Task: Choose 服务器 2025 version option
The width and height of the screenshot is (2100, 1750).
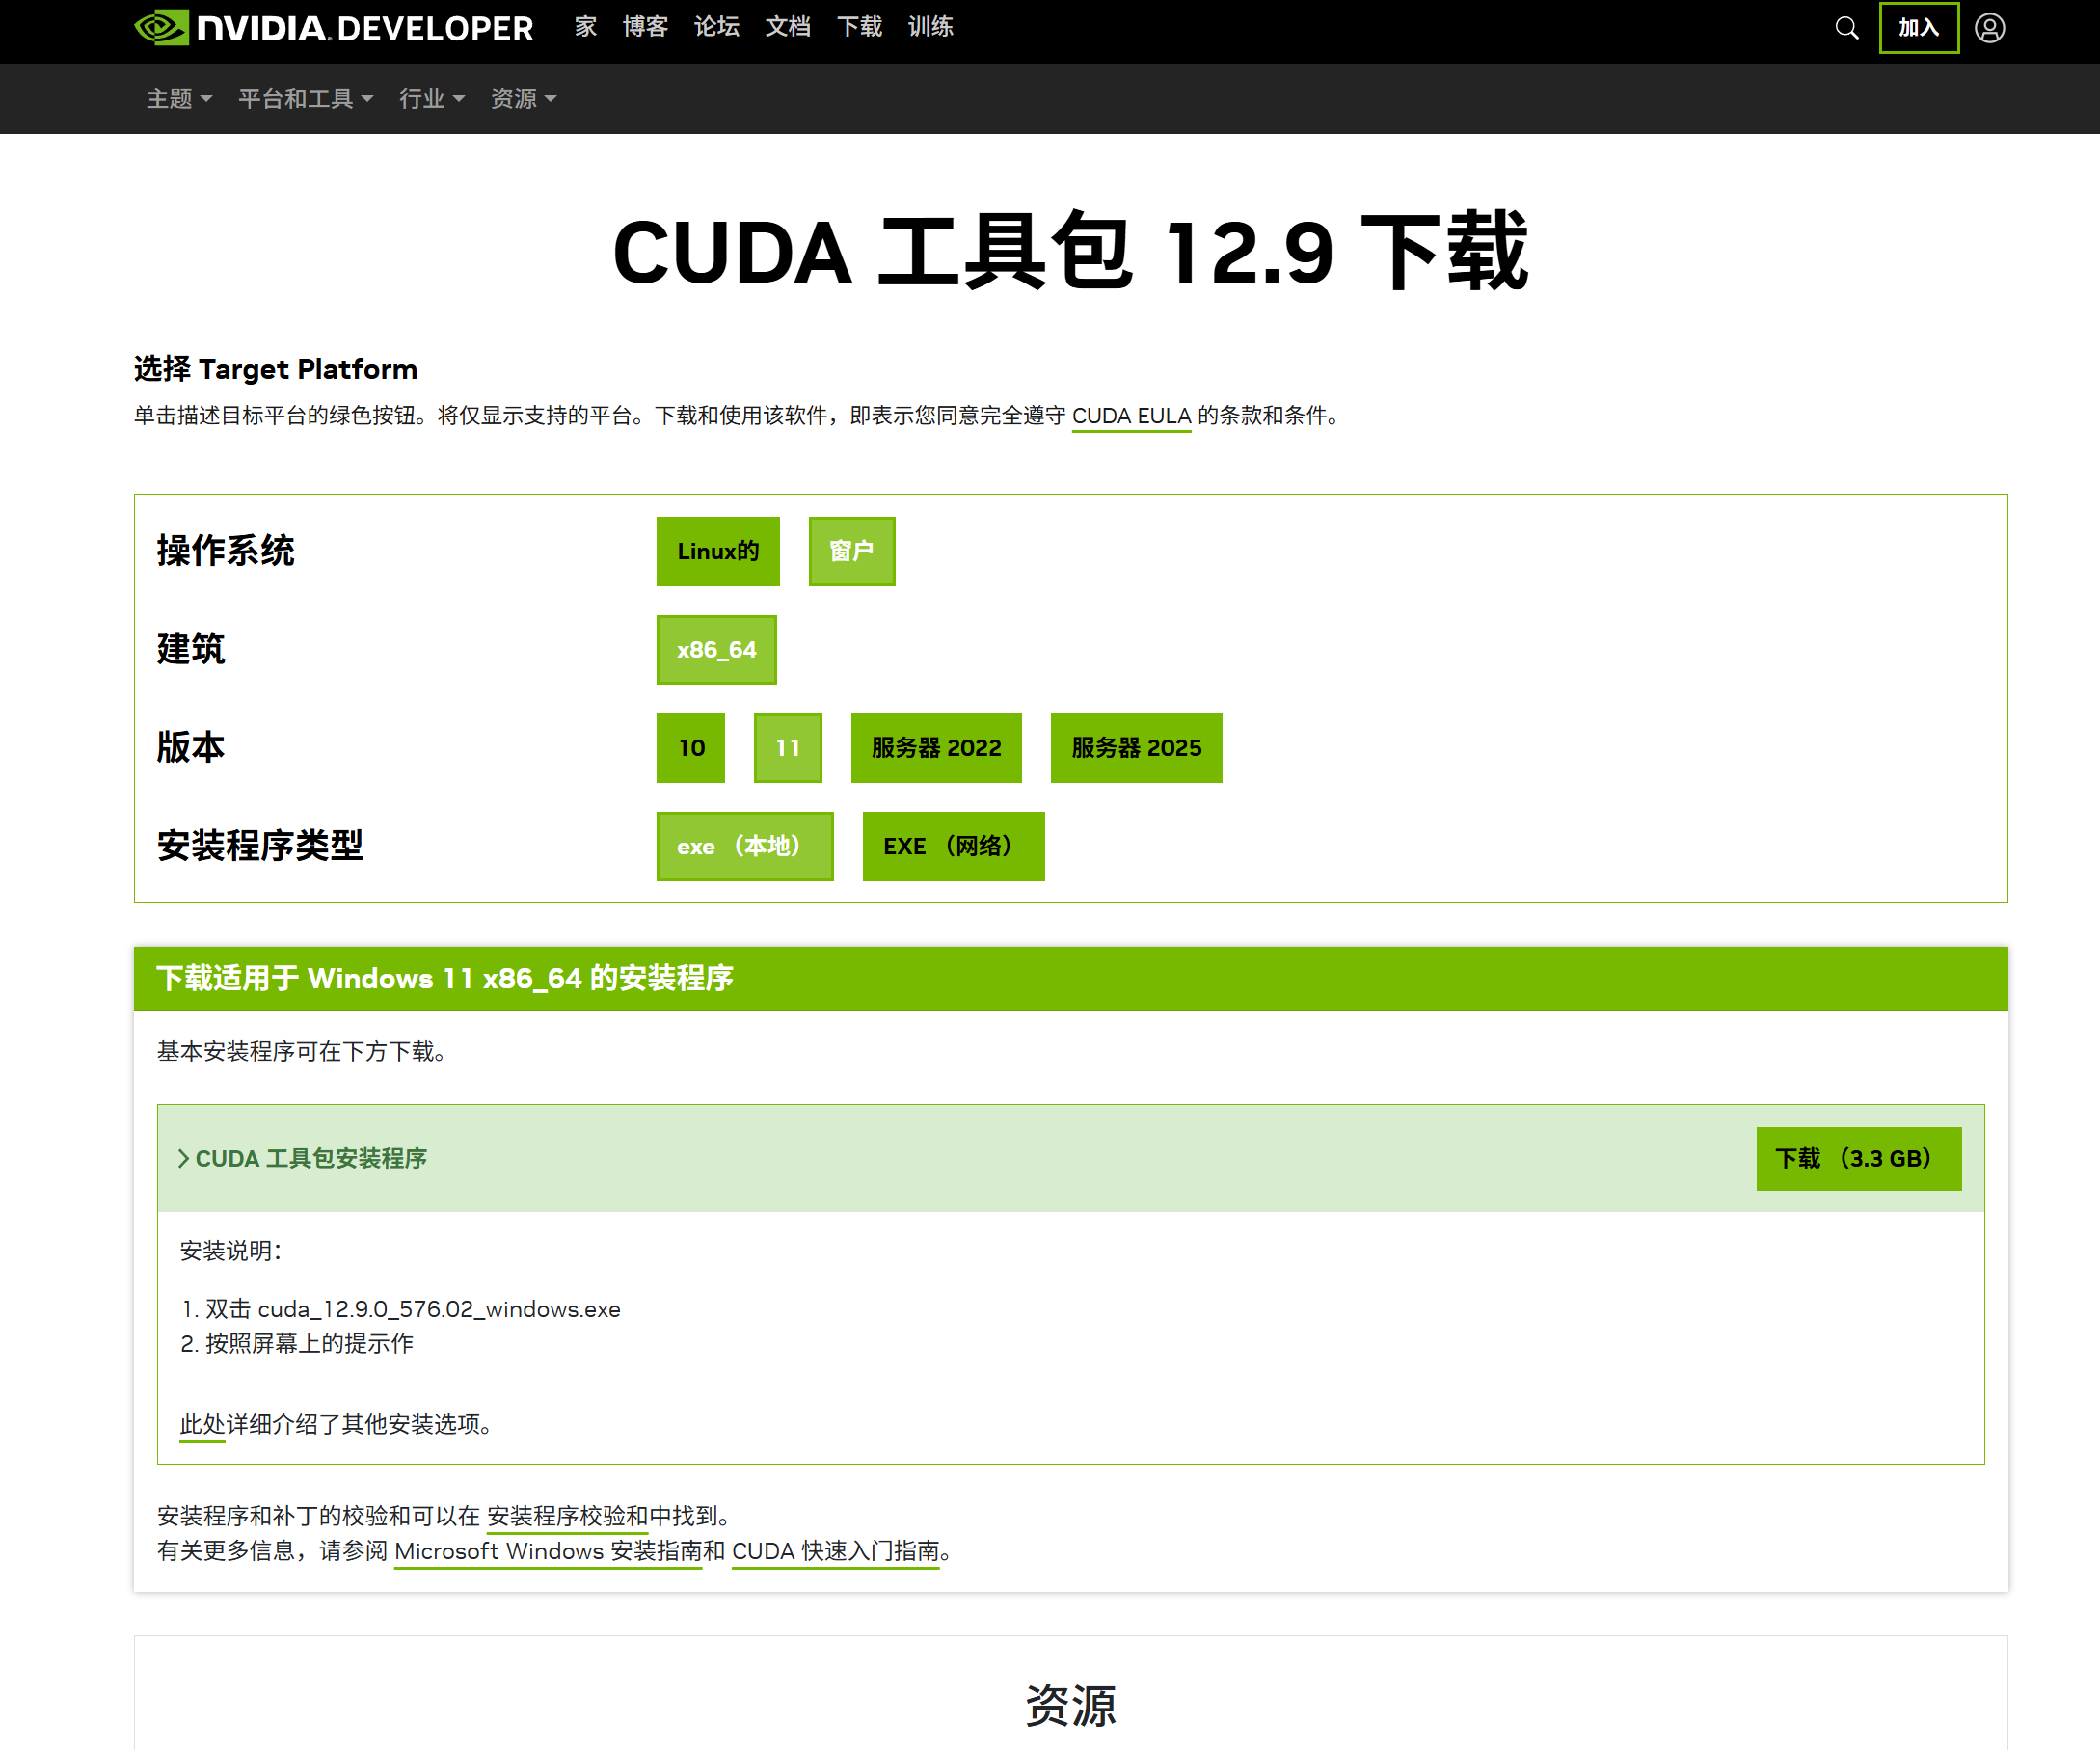Action: click(x=1136, y=748)
